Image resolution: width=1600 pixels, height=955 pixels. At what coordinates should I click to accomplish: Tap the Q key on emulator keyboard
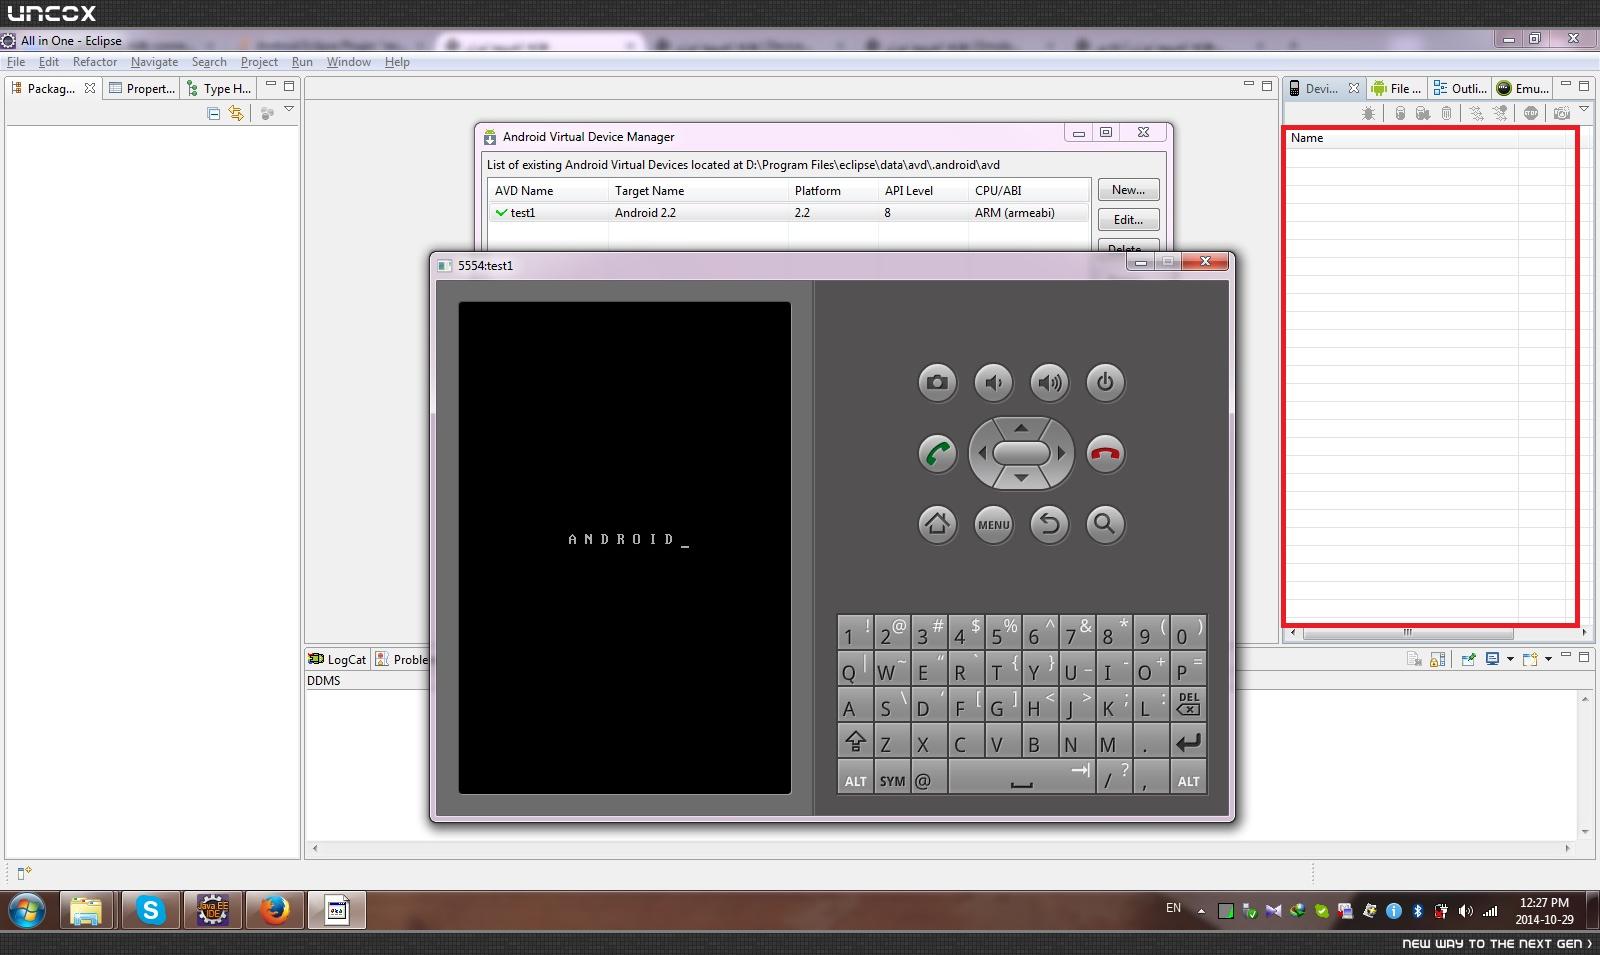[855, 669]
